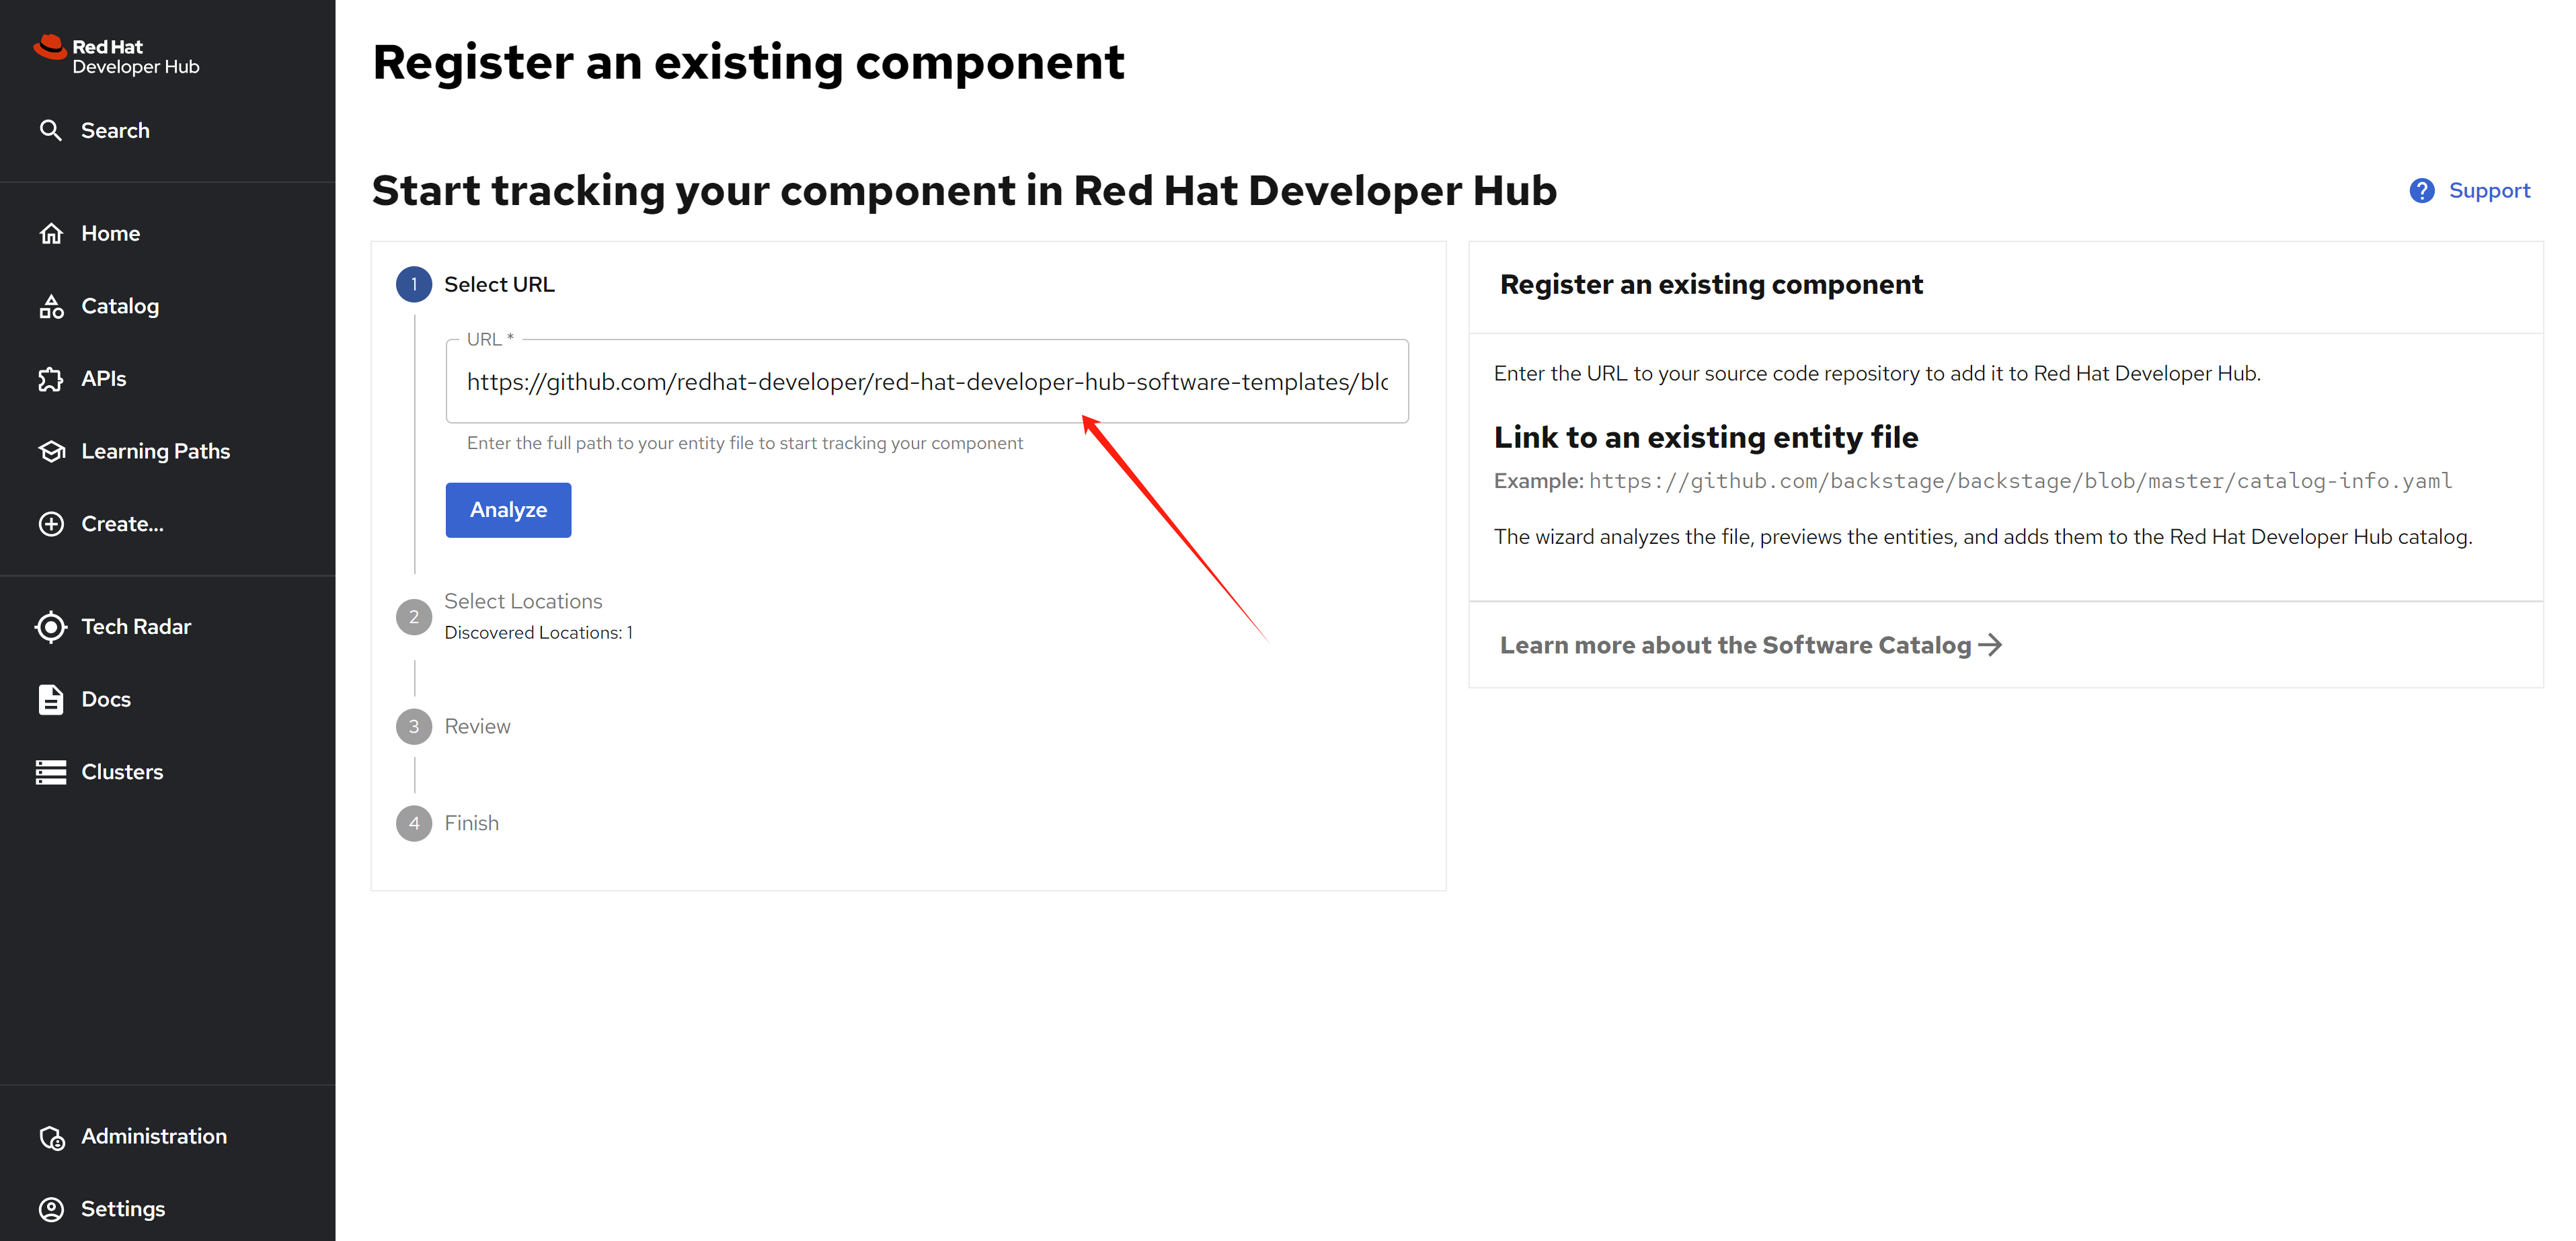The height and width of the screenshot is (1241, 2576).
Task: Open Administration from sidebar
Action: (153, 1136)
